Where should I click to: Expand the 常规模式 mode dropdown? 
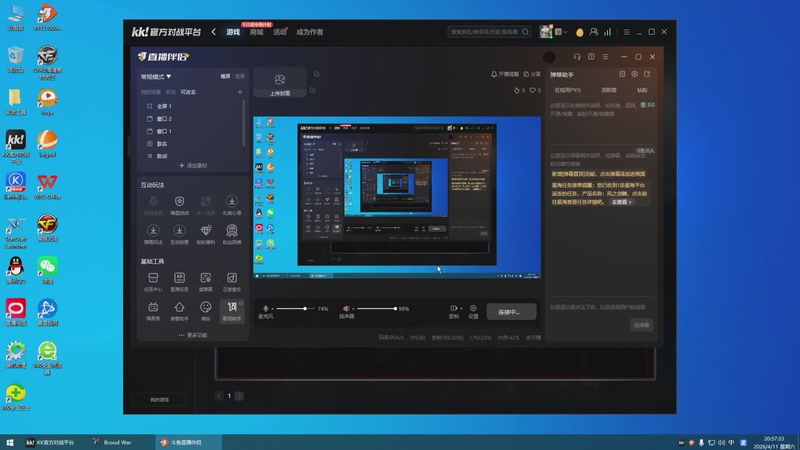coord(156,77)
